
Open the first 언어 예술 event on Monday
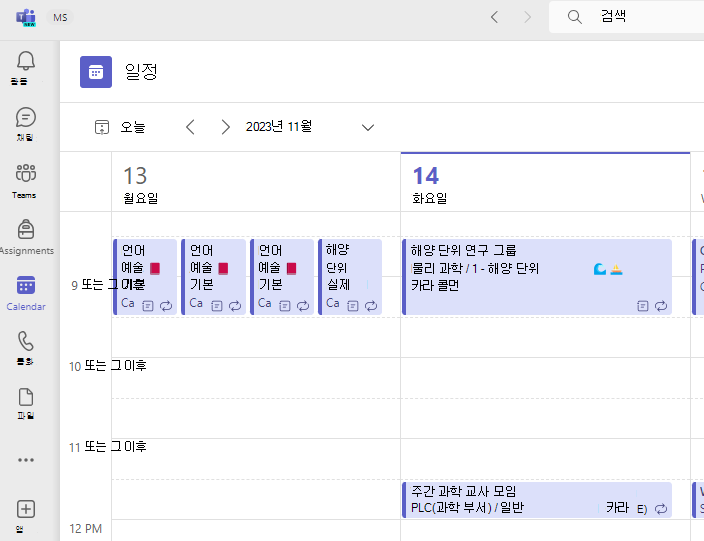145,277
